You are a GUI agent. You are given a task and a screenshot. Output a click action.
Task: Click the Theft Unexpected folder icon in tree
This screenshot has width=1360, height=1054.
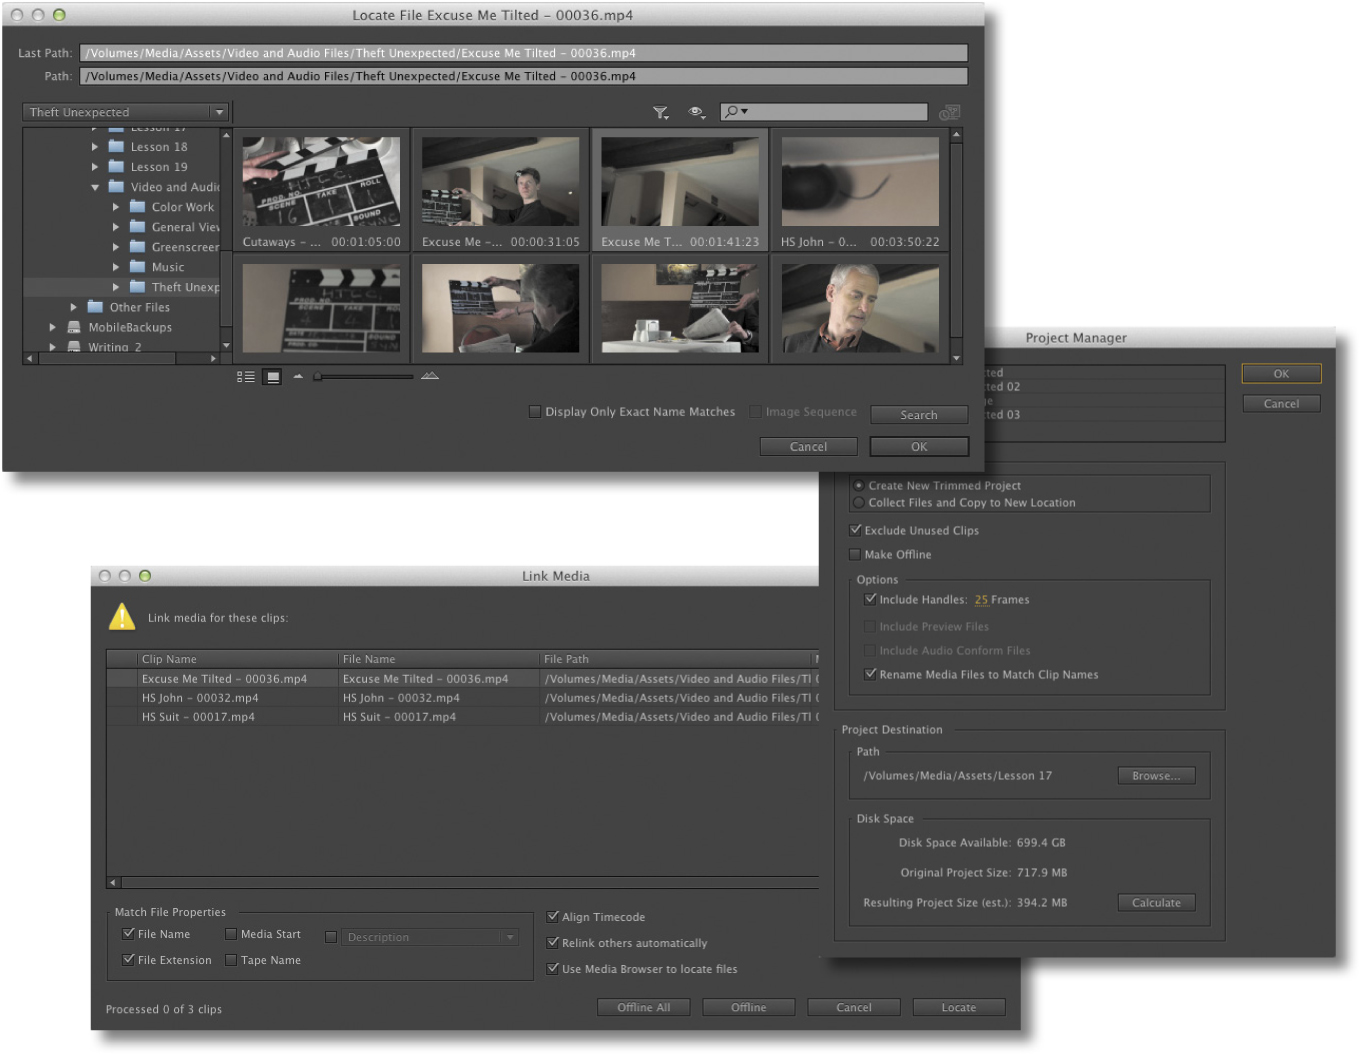[138, 286]
